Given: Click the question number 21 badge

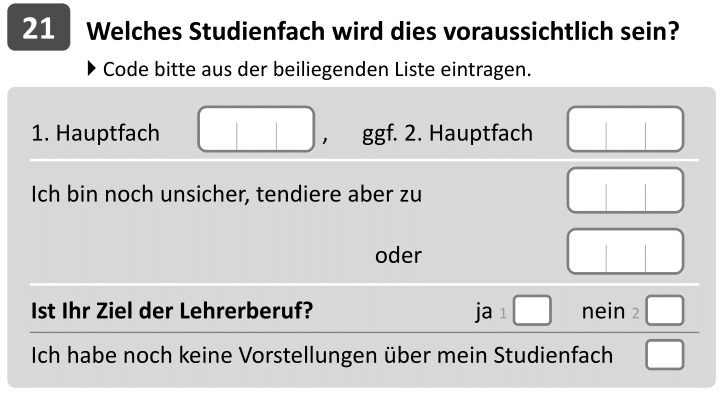Looking at the screenshot, I should point(39,27).
